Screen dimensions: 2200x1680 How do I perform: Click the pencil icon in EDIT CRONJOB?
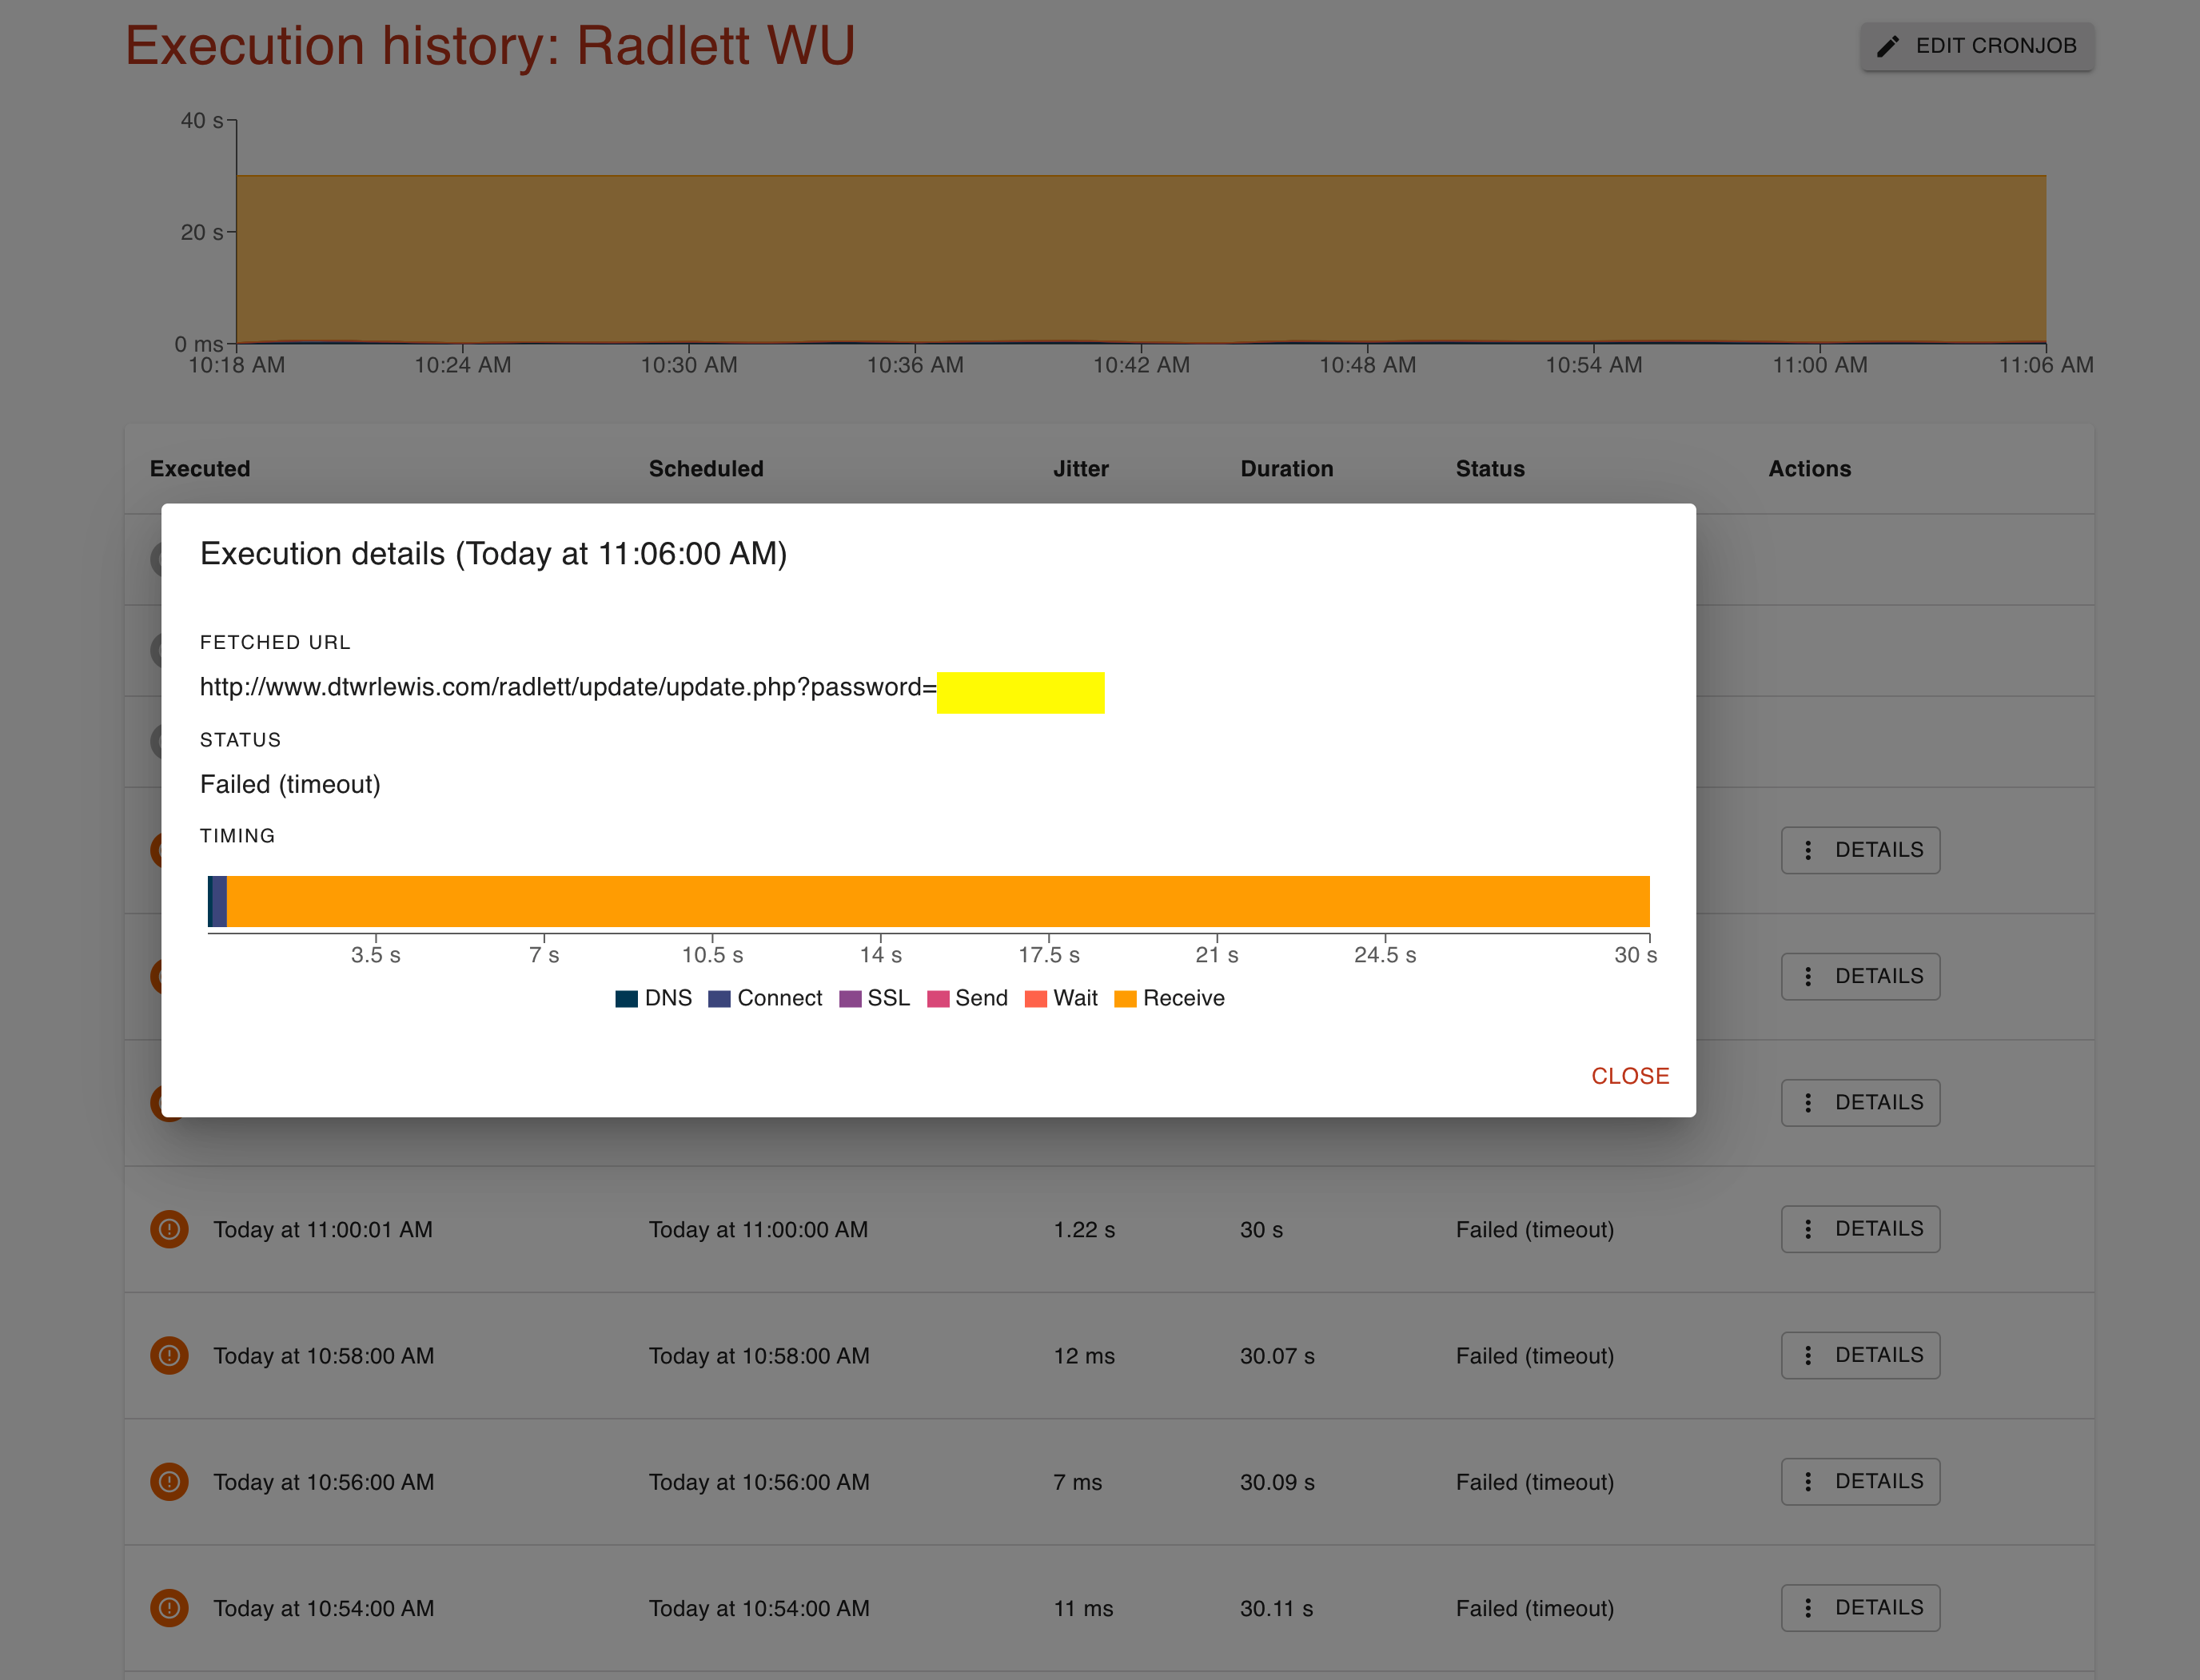(1888, 46)
